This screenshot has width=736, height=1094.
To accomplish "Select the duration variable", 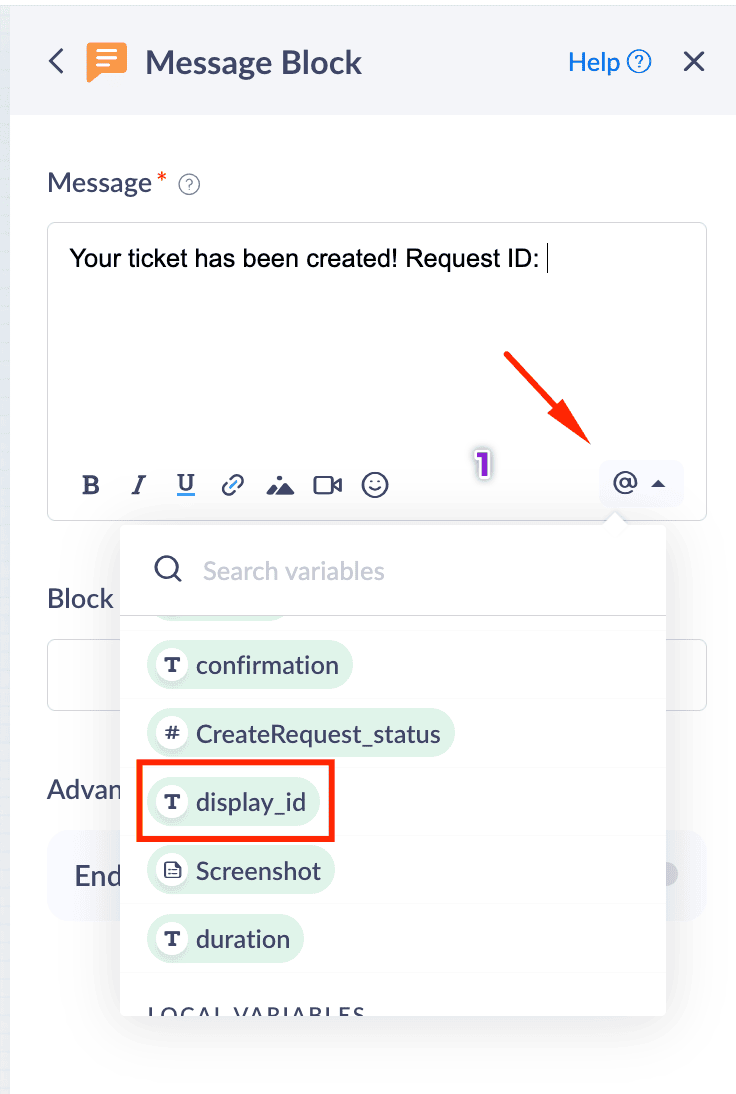I will (226, 939).
